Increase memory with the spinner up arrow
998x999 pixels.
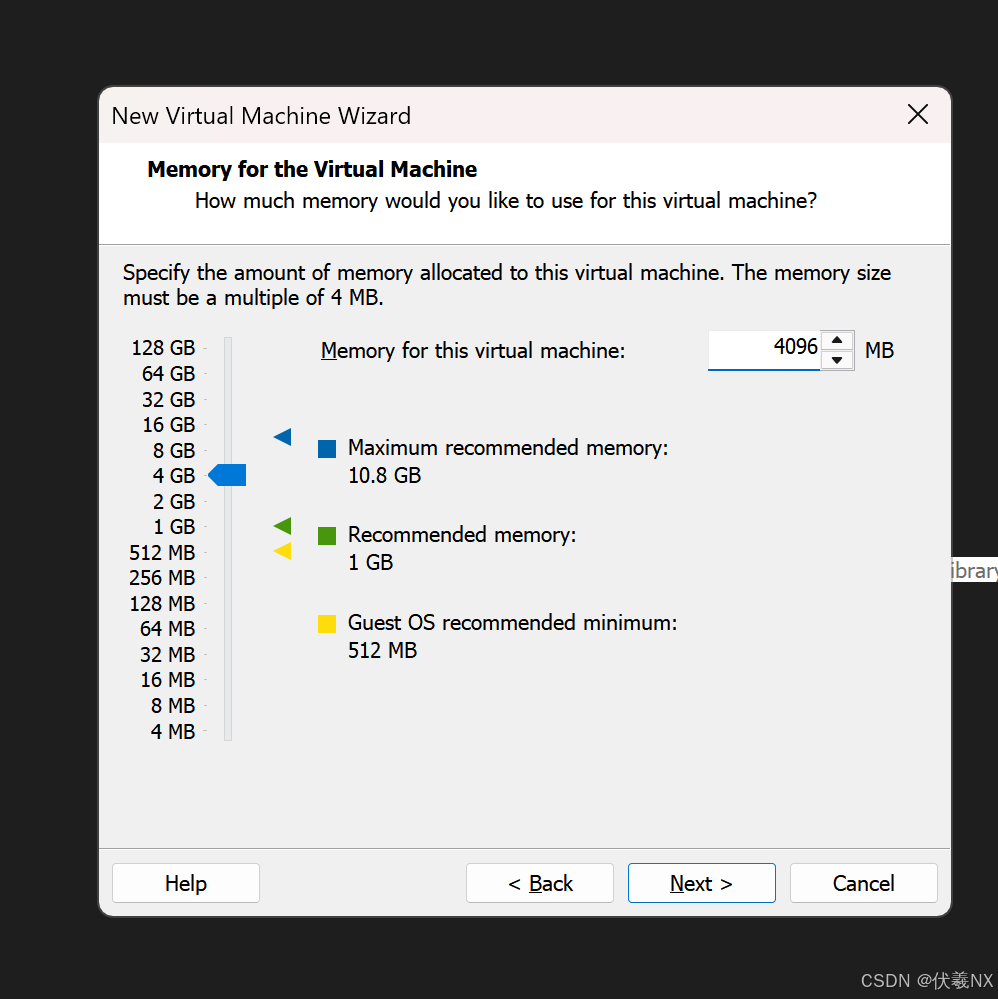point(838,341)
